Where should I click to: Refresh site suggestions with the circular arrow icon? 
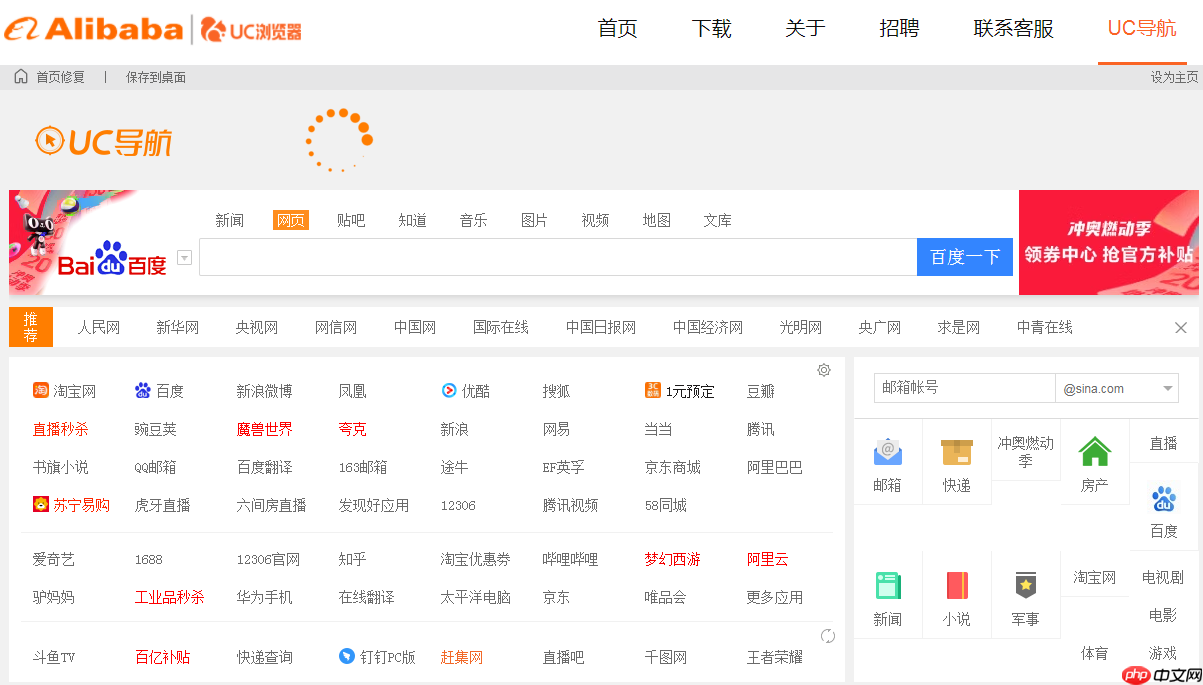point(827,635)
